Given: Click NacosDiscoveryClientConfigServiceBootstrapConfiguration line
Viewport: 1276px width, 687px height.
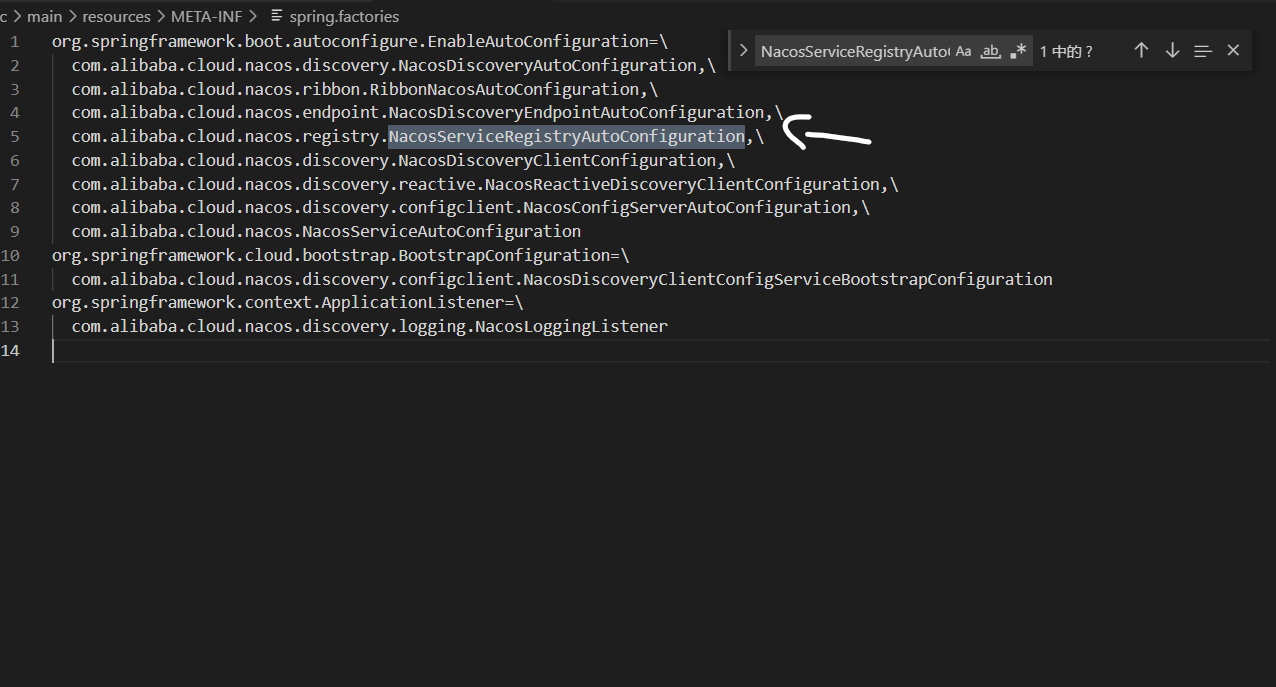Looking at the screenshot, I should coord(562,279).
